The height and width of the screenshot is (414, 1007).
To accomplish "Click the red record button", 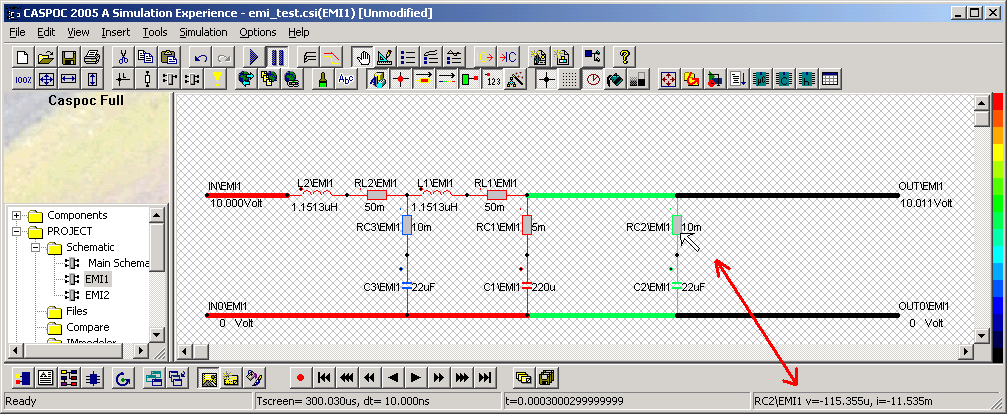I will click(300, 377).
